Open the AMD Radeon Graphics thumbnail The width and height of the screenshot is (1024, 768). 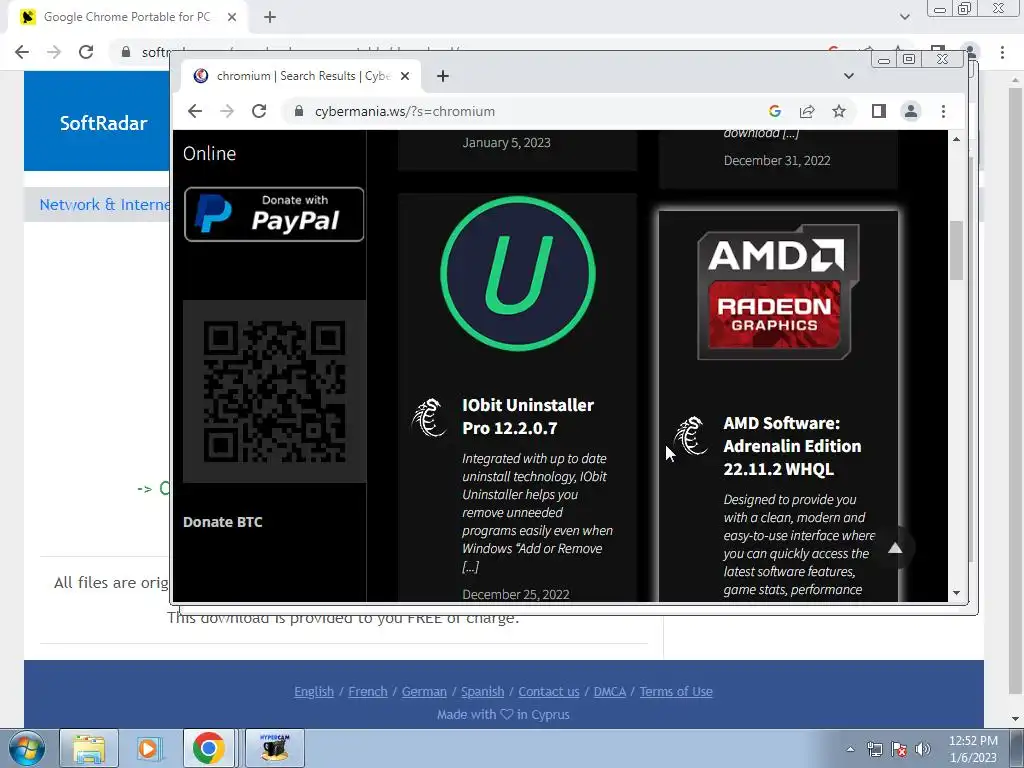tap(778, 292)
